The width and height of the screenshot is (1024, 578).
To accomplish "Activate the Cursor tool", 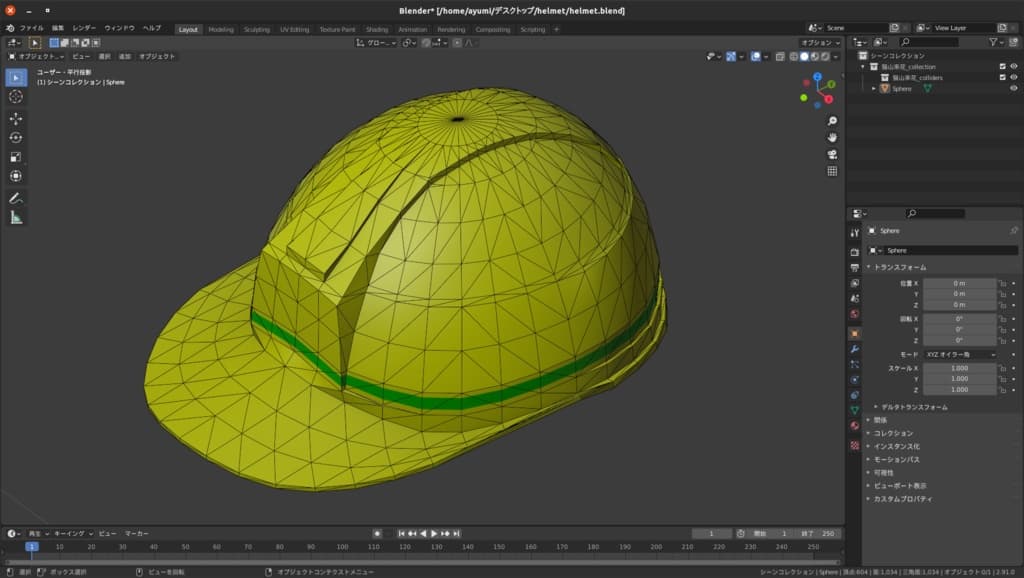I will (x=16, y=96).
